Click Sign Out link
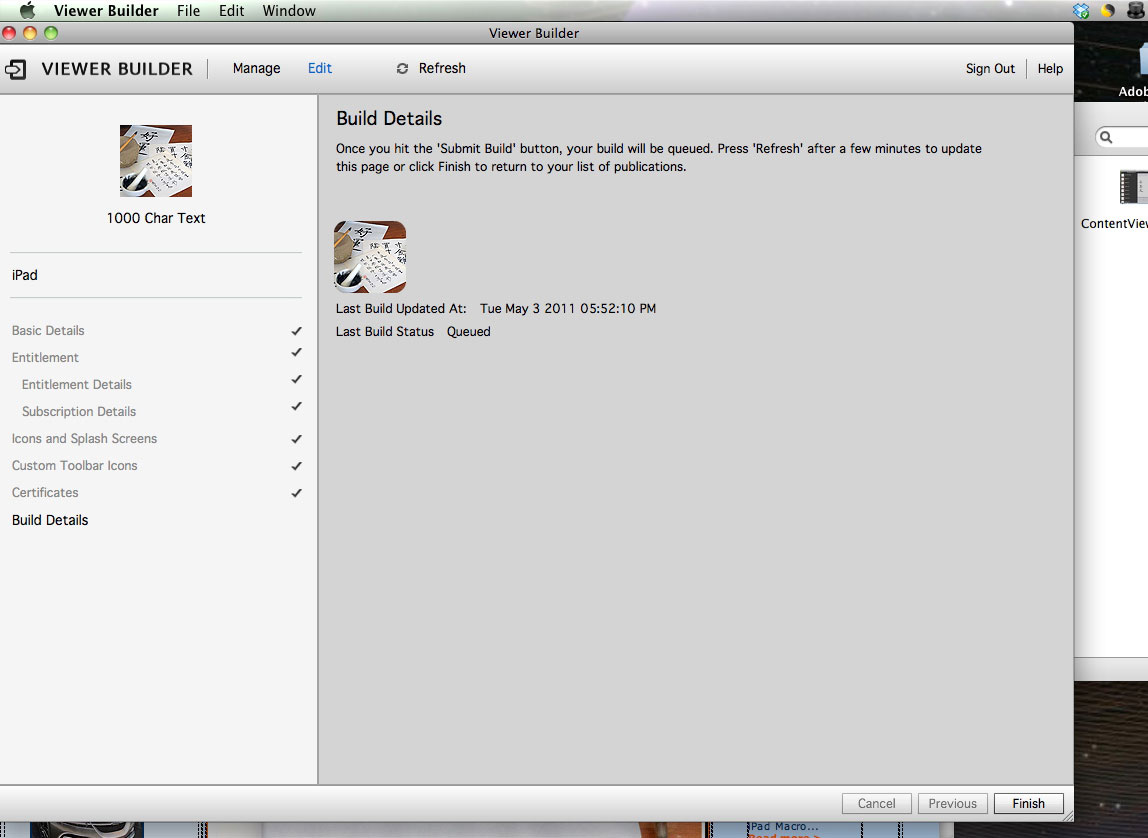Viewport: 1148px width, 838px height. click(990, 68)
